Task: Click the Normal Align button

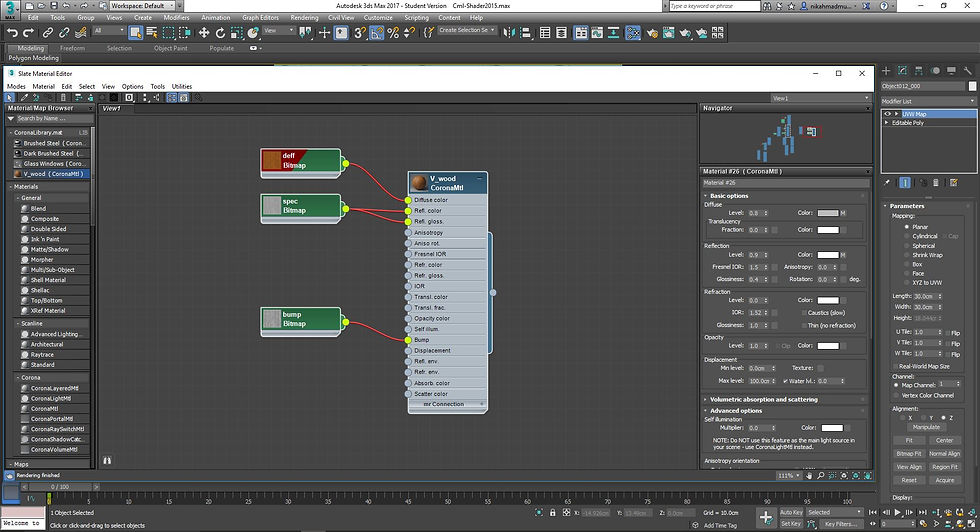Action: click(x=944, y=454)
